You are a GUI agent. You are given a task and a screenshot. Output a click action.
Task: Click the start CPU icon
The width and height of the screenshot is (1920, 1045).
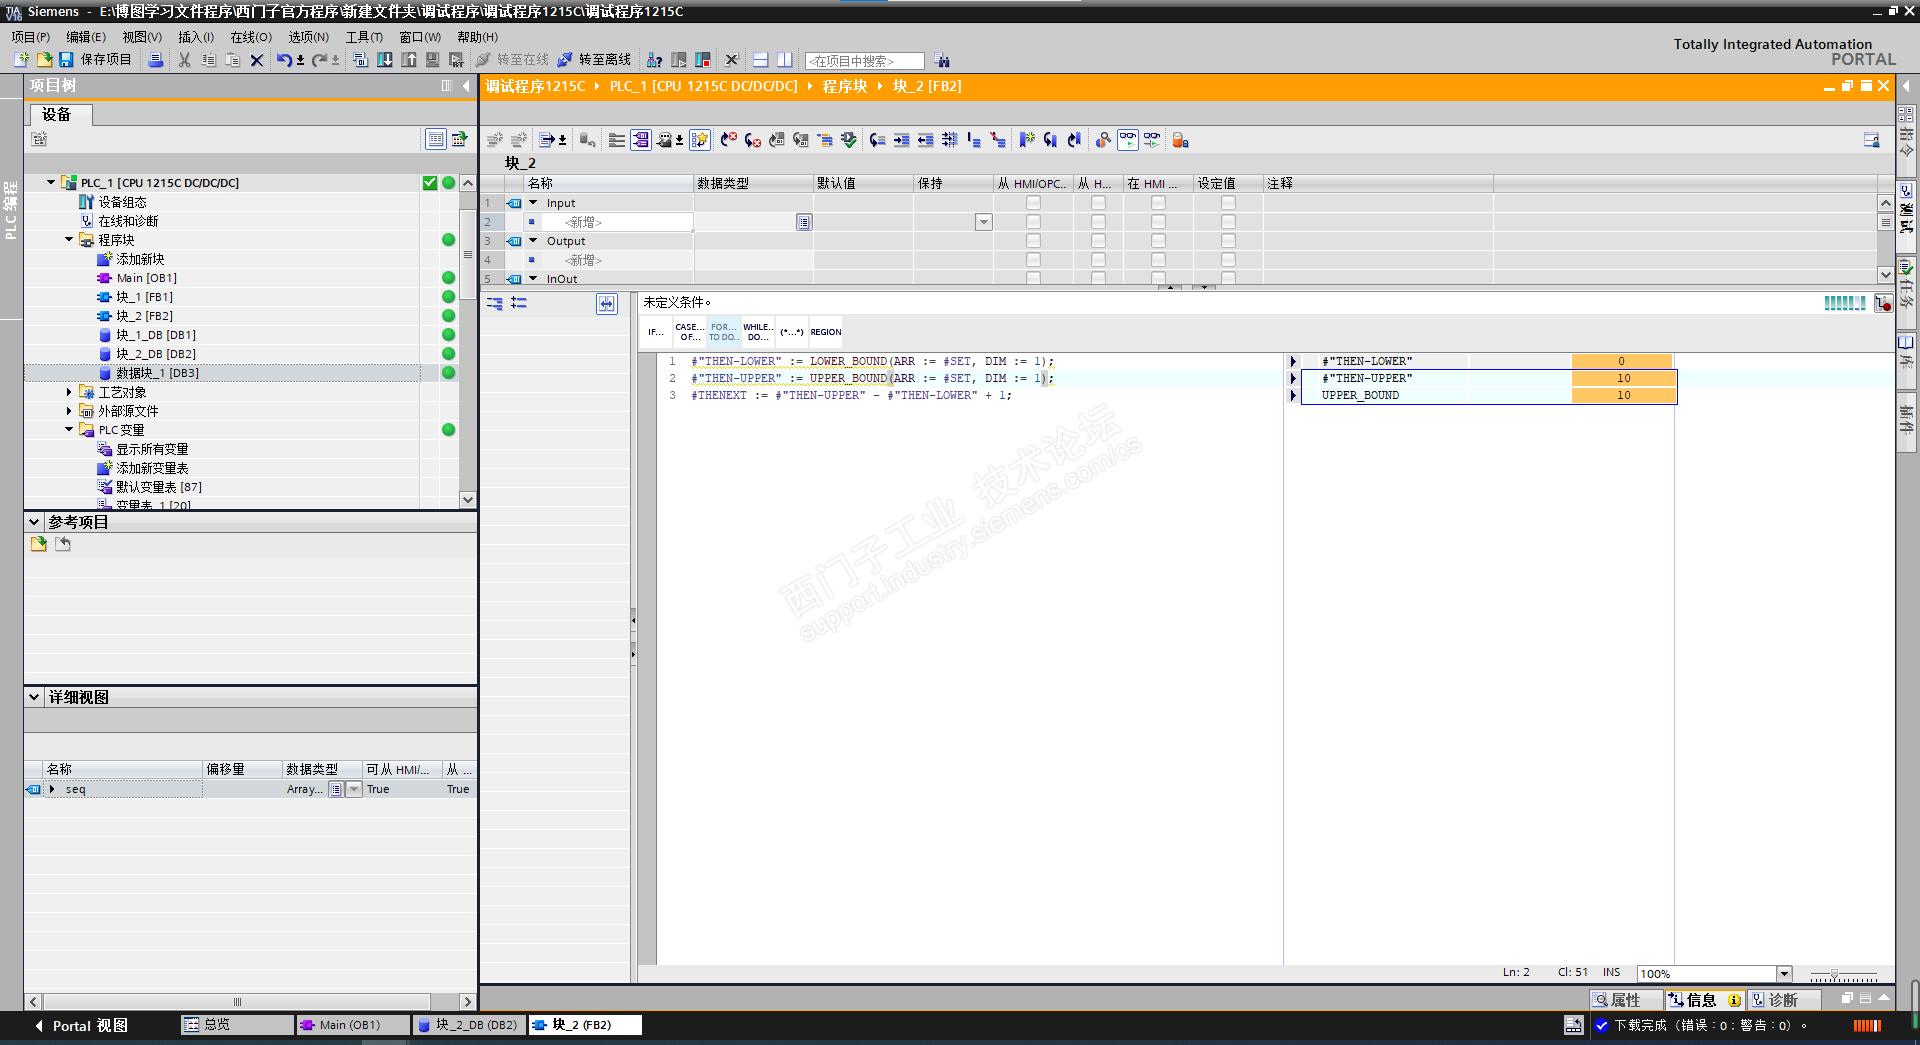(679, 60)
